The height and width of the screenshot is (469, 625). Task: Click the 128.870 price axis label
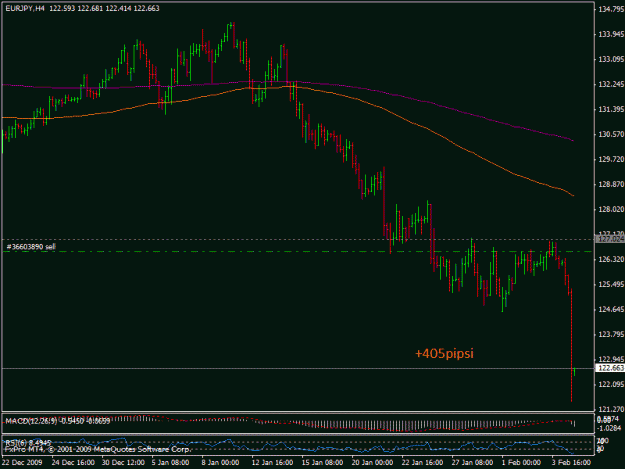(611, 184)
